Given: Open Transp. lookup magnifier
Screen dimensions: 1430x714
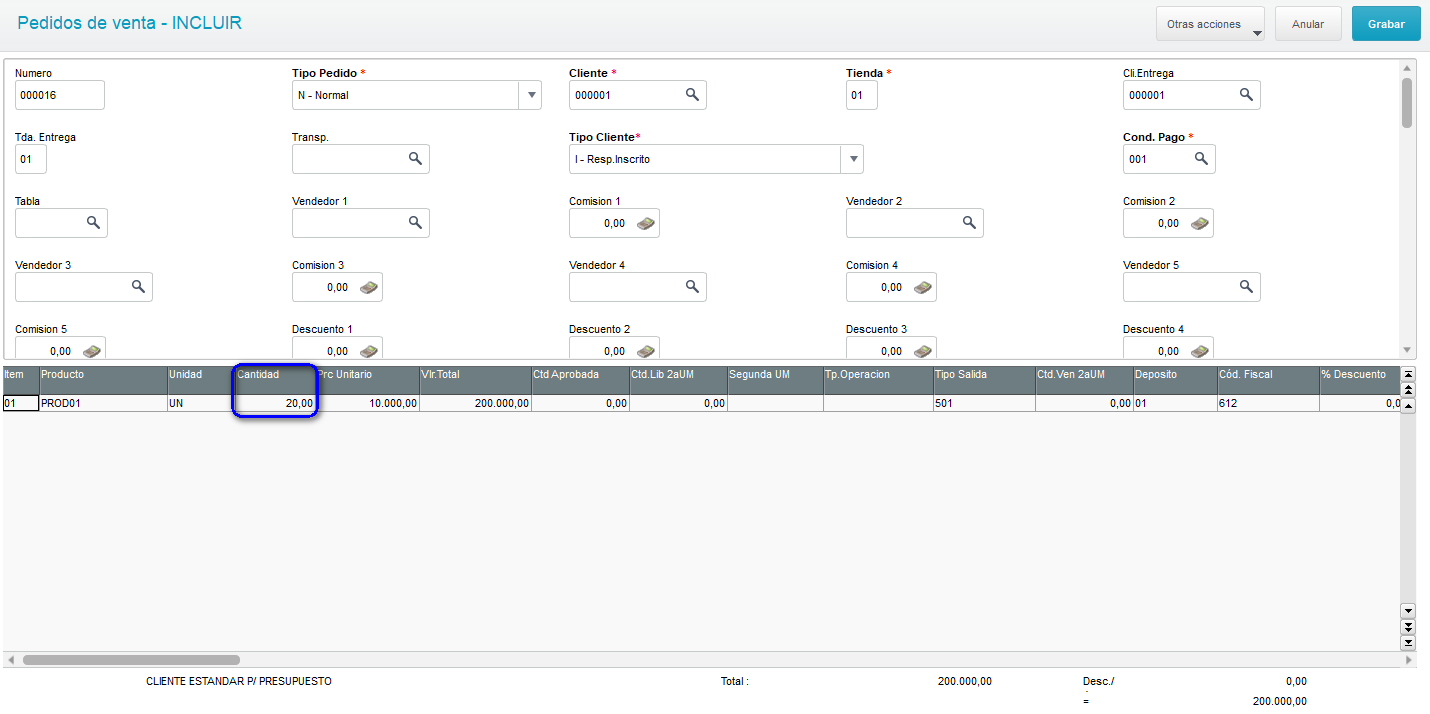Looking at the screenshot, I should point(415,158).
